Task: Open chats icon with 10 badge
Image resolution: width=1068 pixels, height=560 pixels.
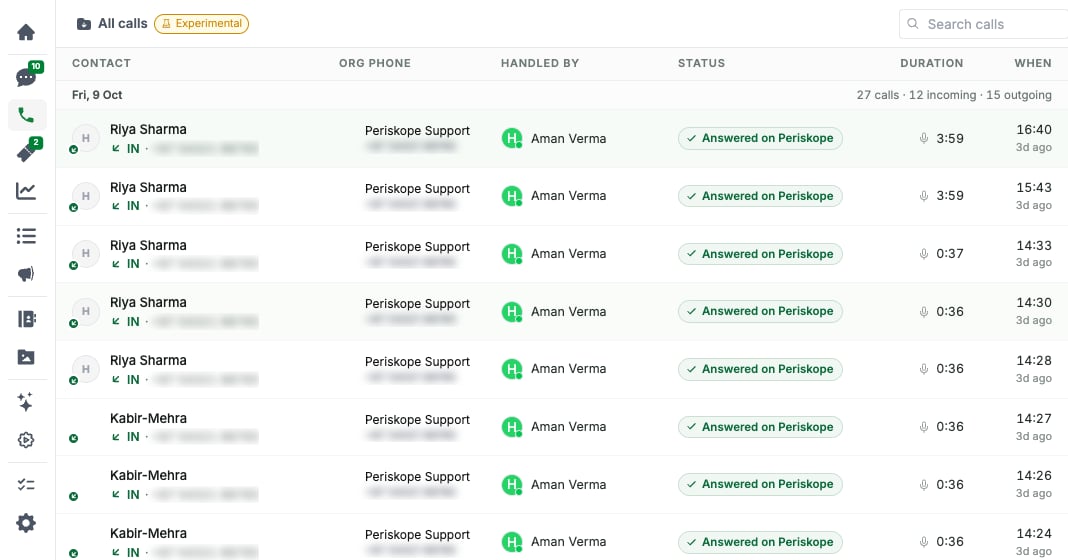Action: (27, 76)
